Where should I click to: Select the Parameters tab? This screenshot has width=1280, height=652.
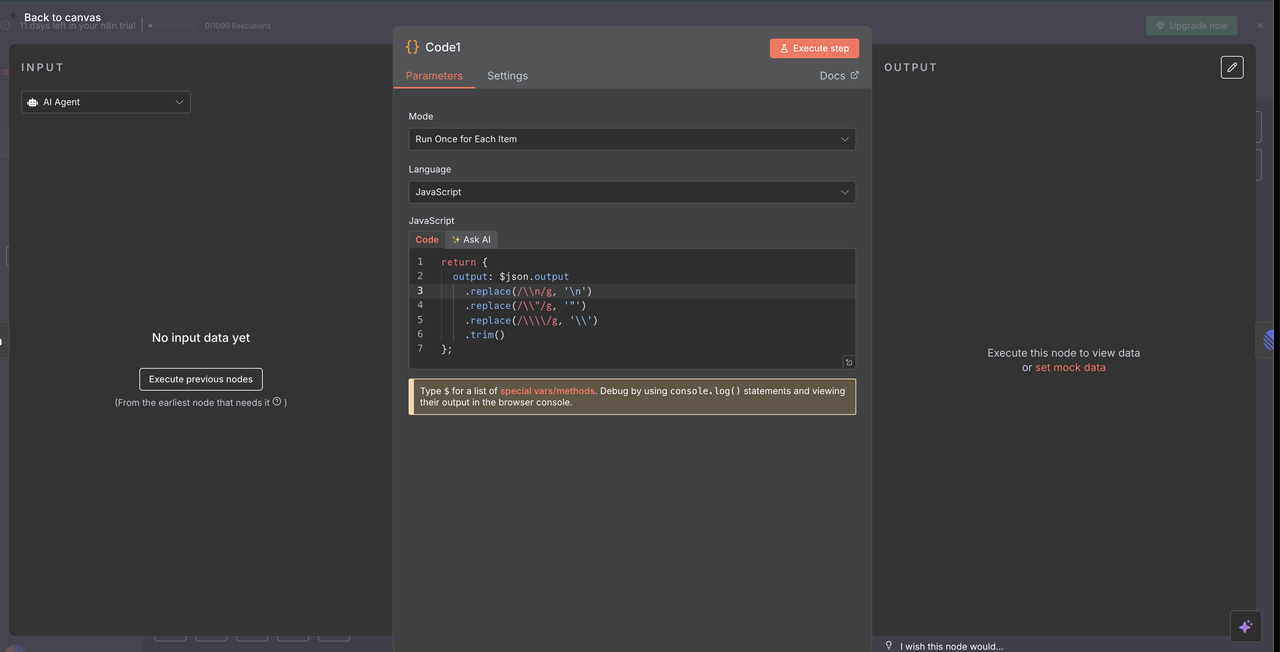434,76
